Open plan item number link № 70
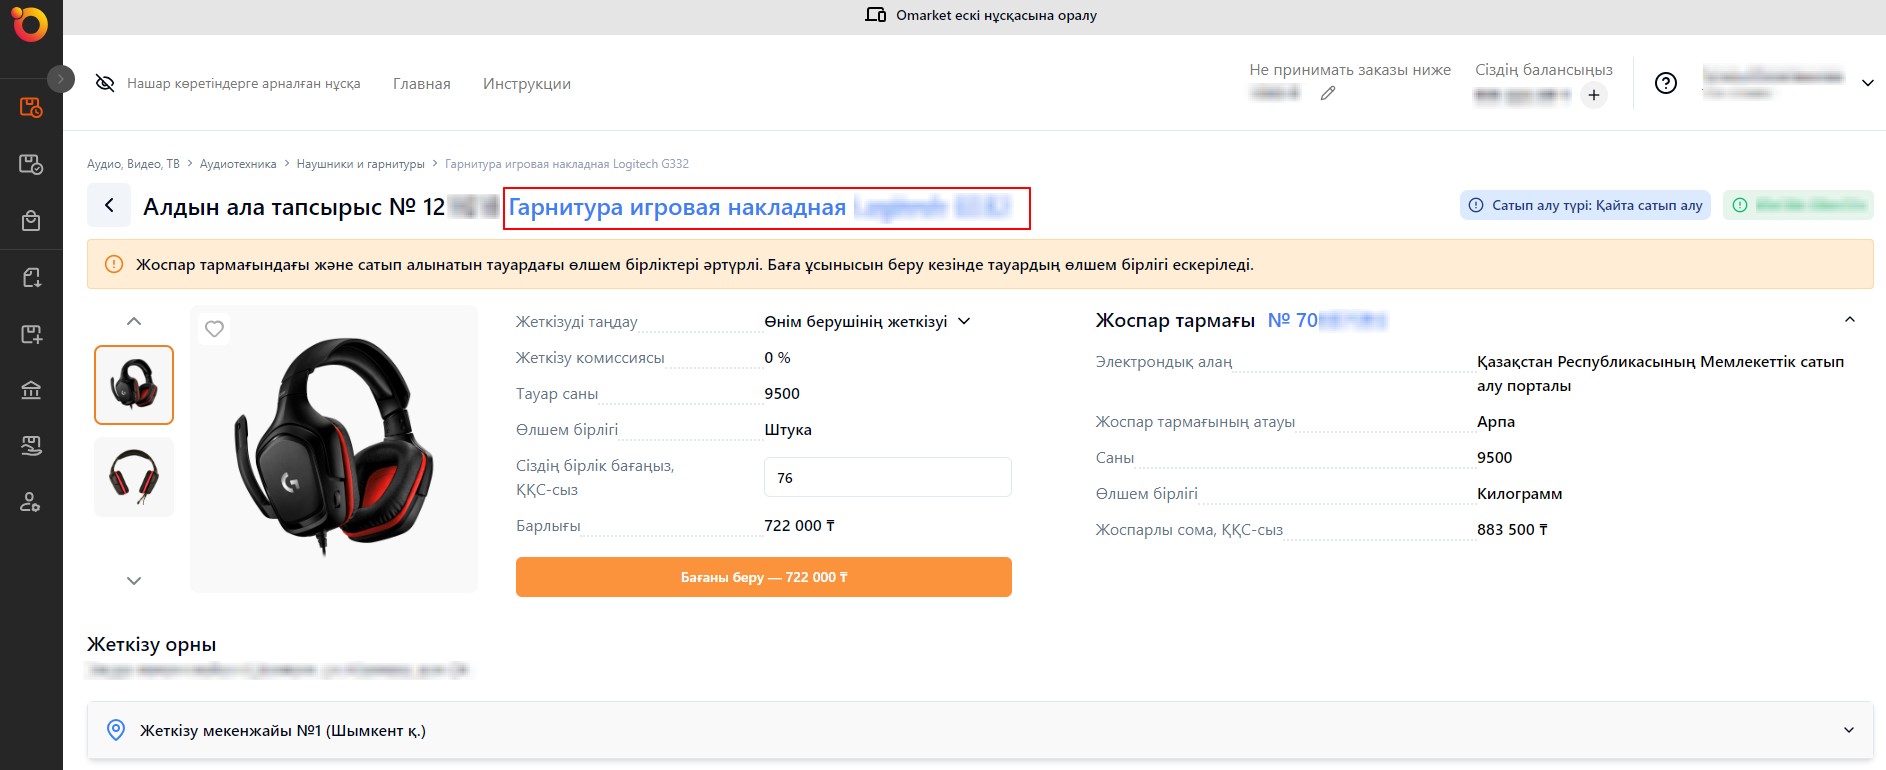1886x770 pixels. tap(1327, 320)
